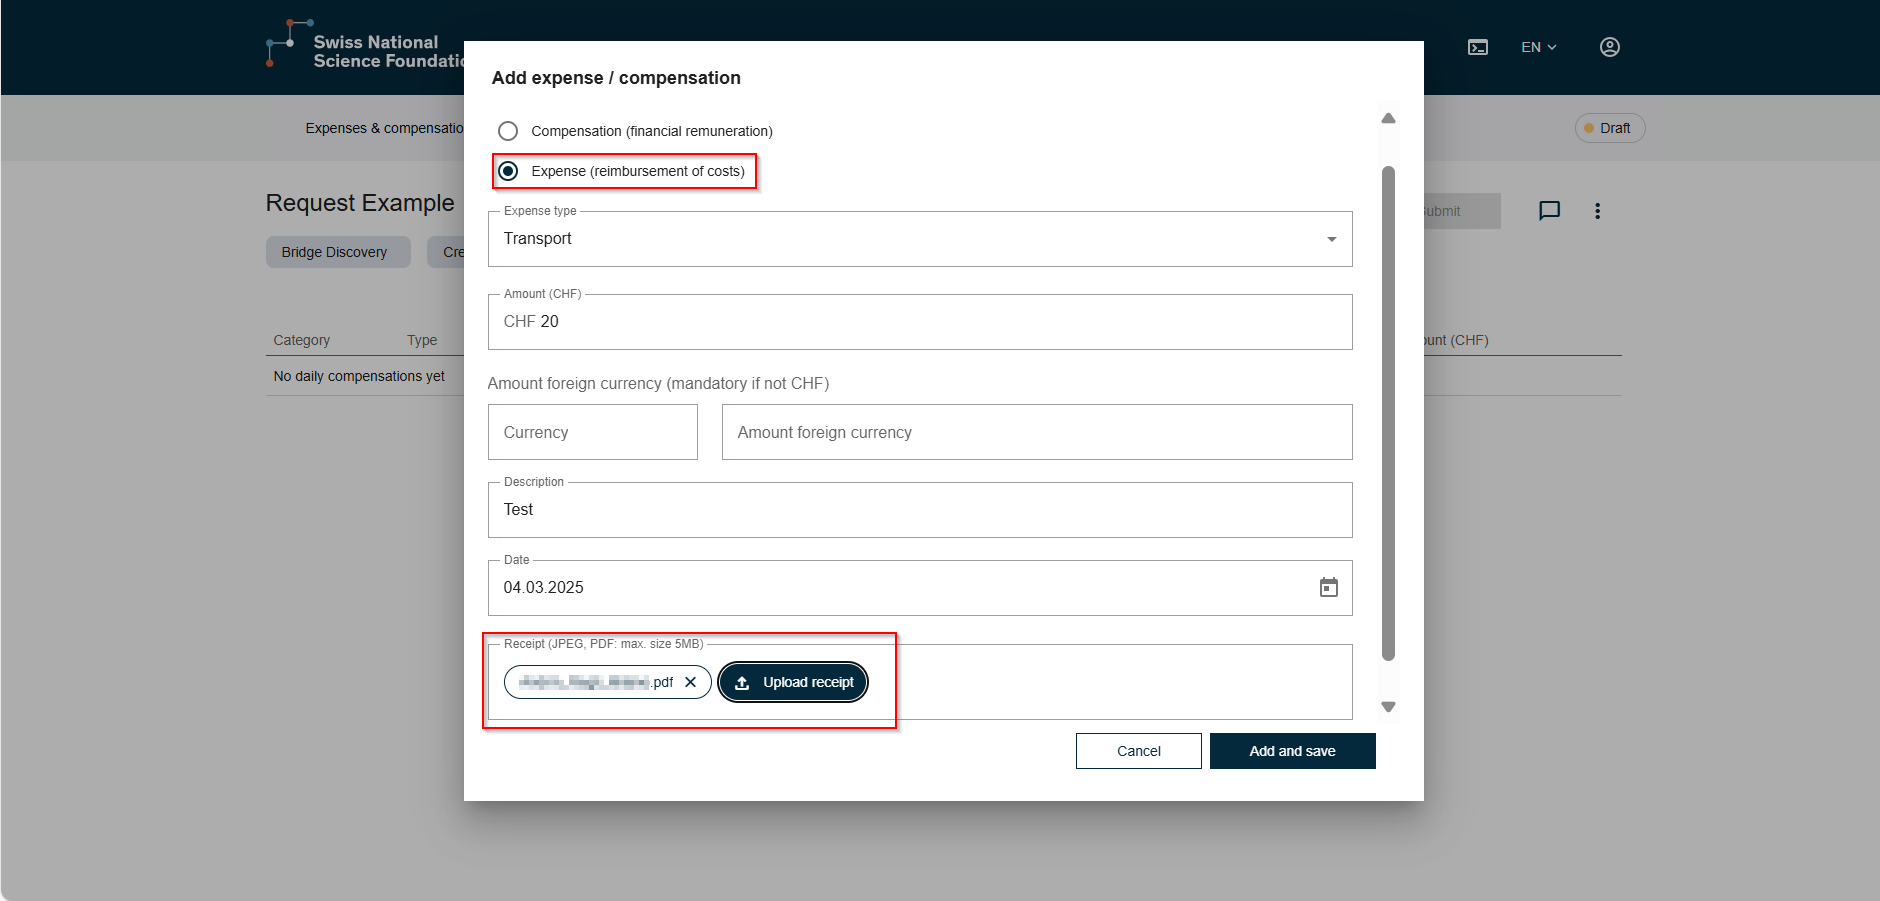
Task: Cancel the add expense dialog
Action: pyautogui.click(x=1138, y=751)
